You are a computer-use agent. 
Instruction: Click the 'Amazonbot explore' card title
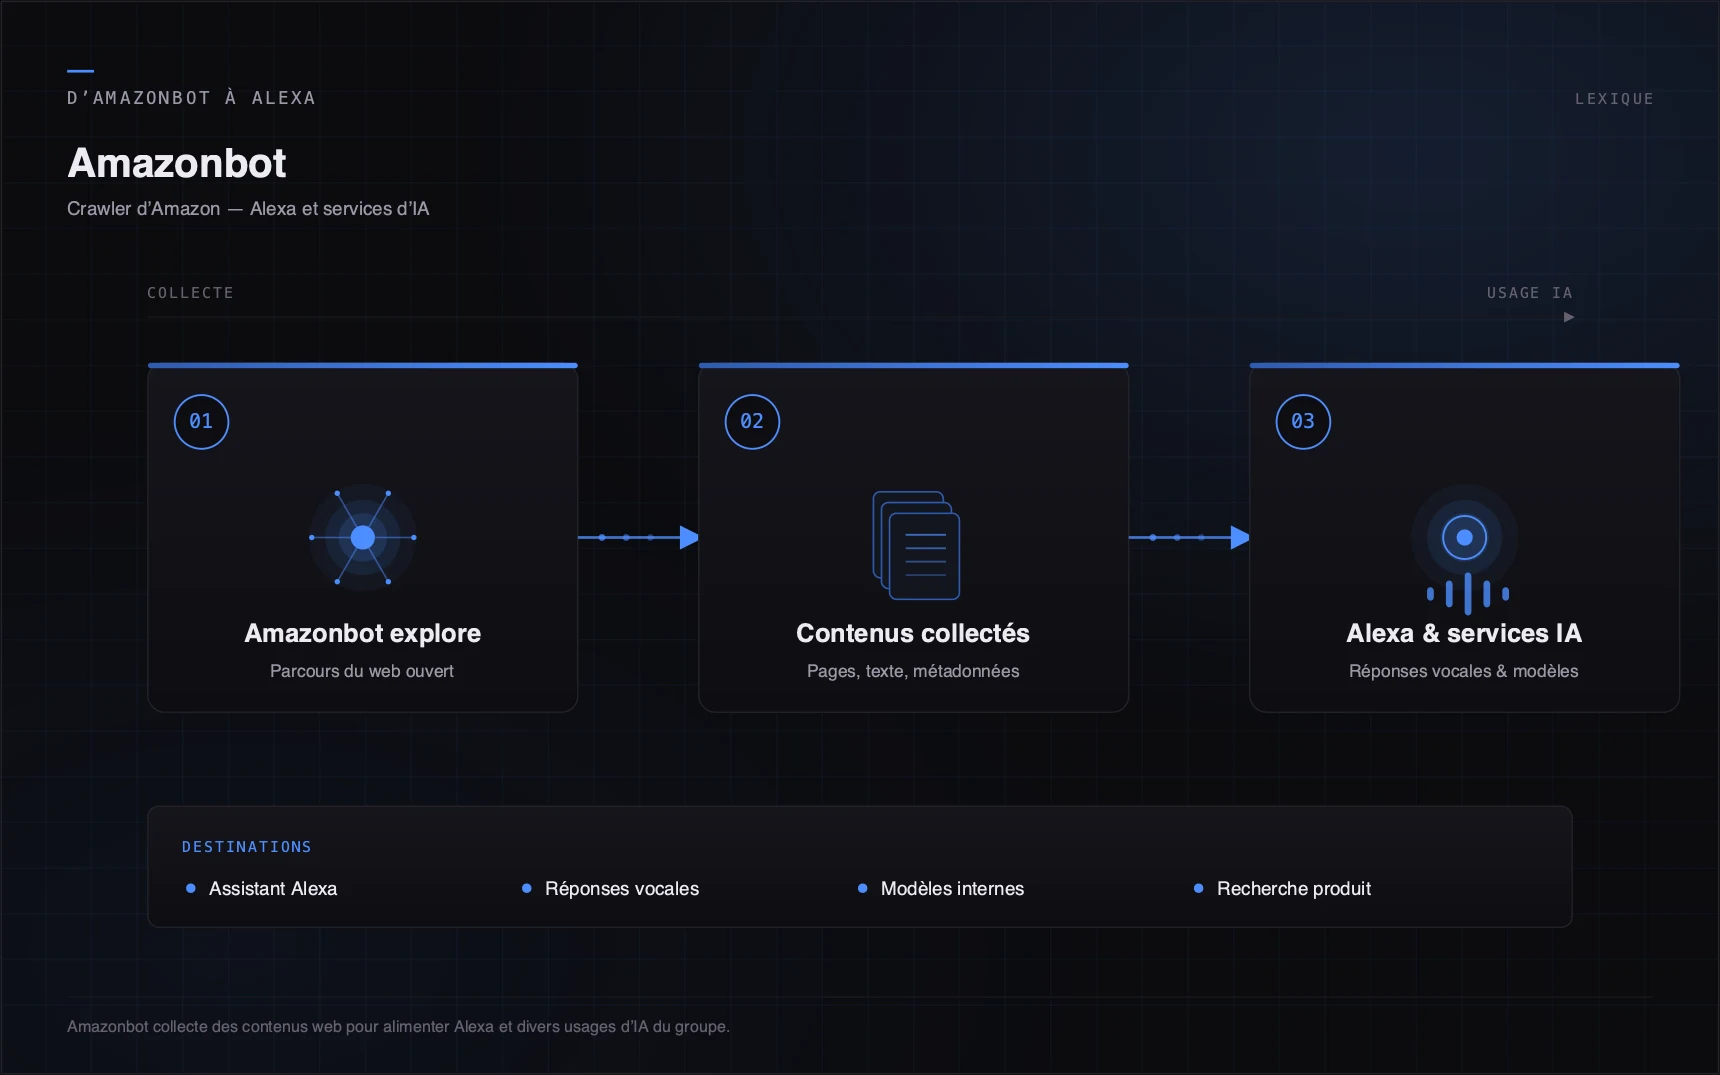363,633
